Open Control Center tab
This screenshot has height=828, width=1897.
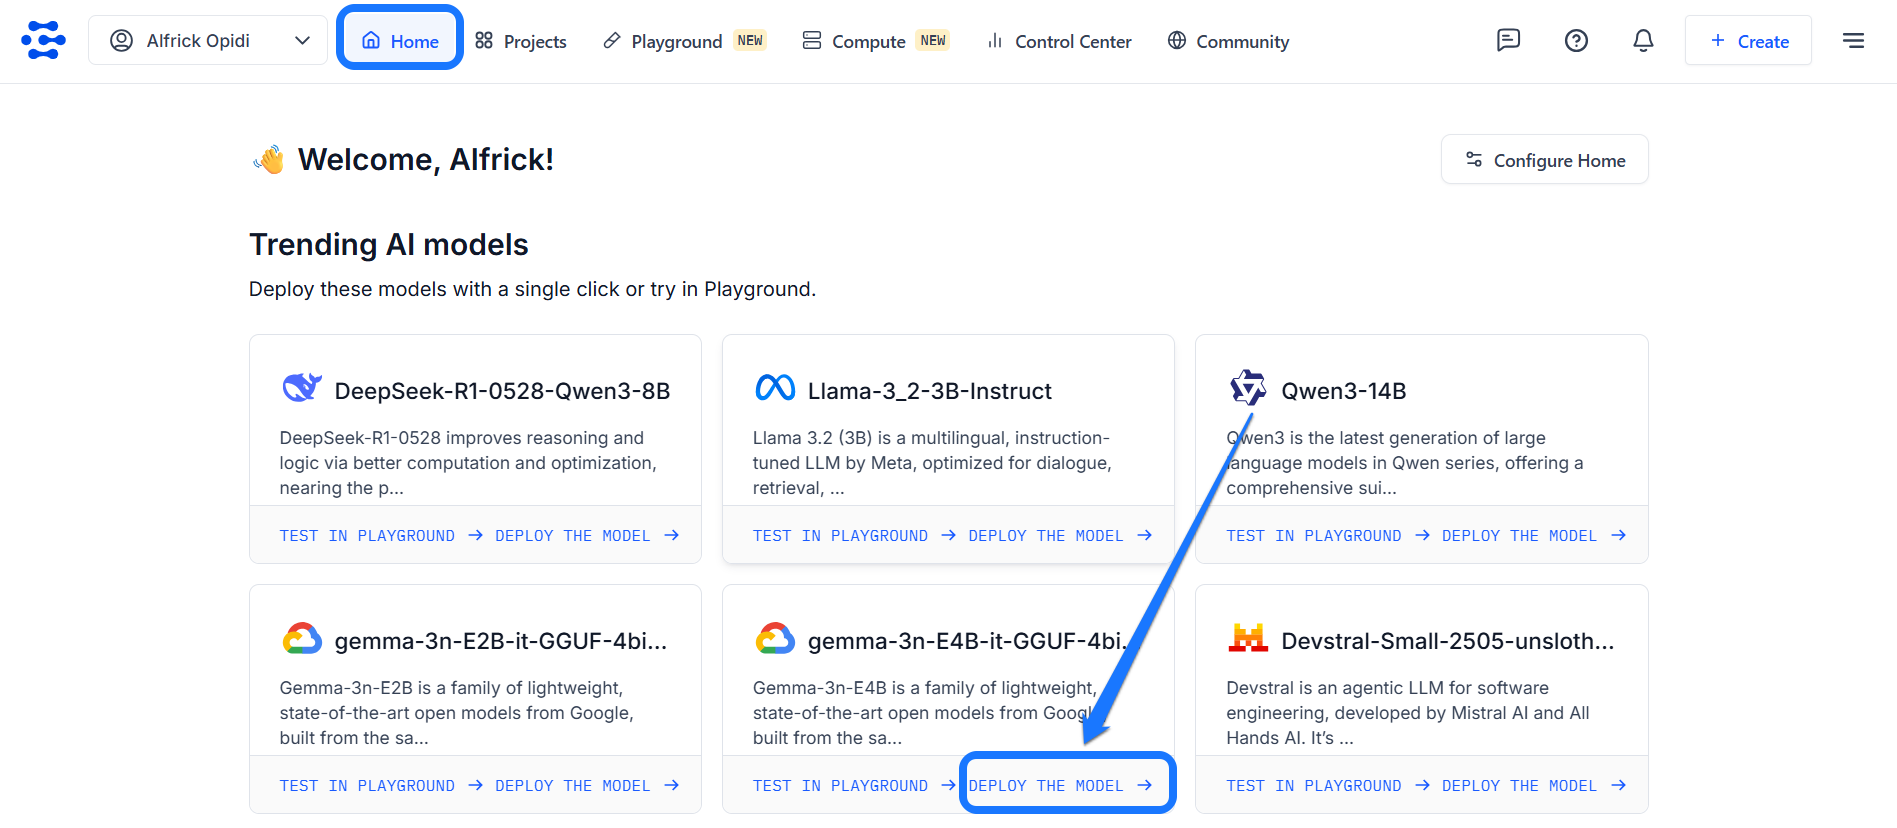[x=1059, y=41]
